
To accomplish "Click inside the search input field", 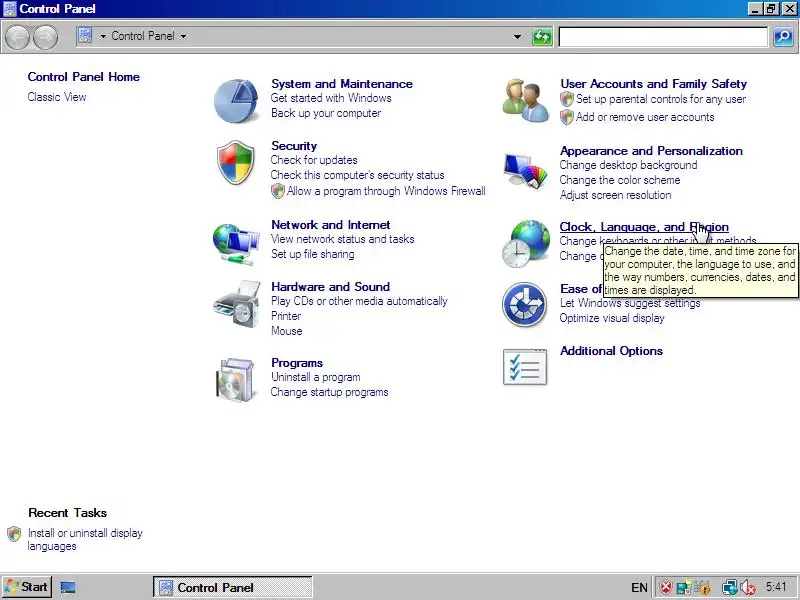I will 663,37.
